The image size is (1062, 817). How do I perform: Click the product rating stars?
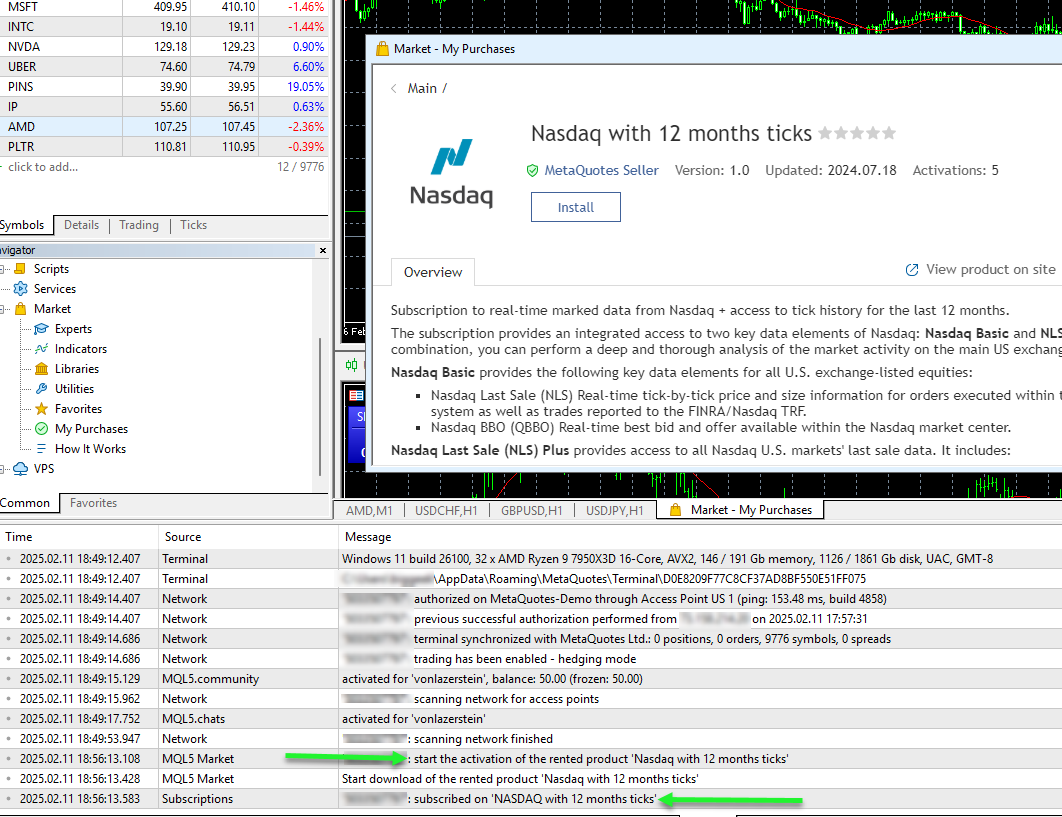(x=857, y=133)
